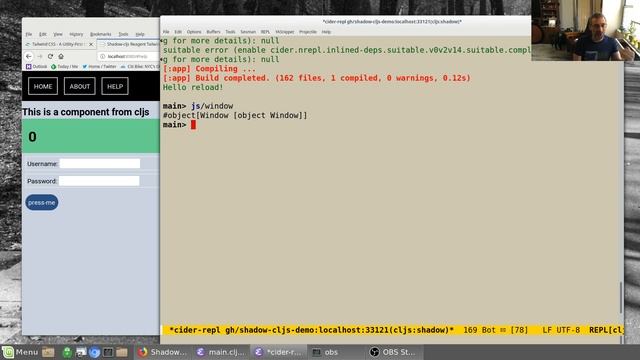Click '[:app] Build completed.' line
640x360 pixels.
click(317, 78)
